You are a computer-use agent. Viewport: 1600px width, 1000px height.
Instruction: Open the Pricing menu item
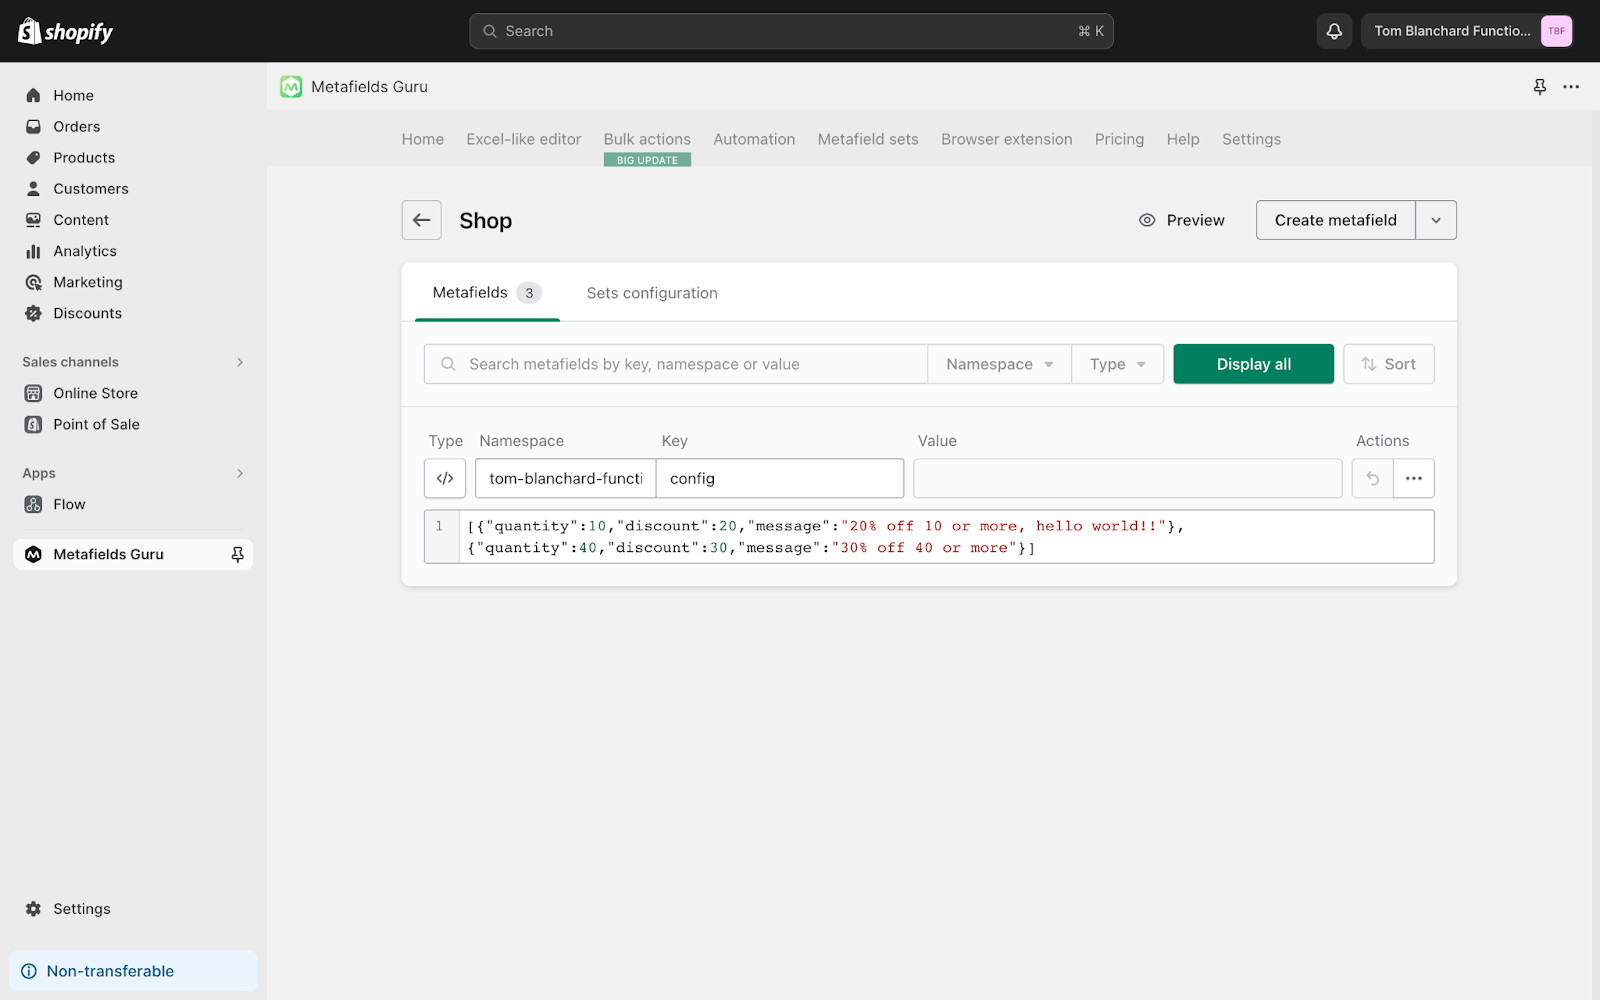point(1119,139)
